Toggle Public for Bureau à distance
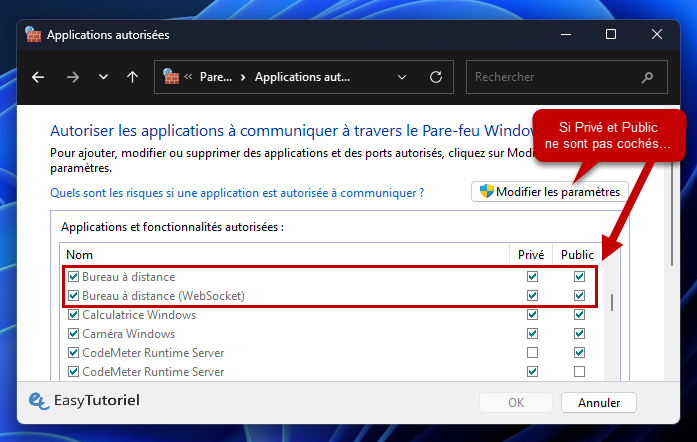The width and height of the screenshot is (697, 442). pos(579,277)
